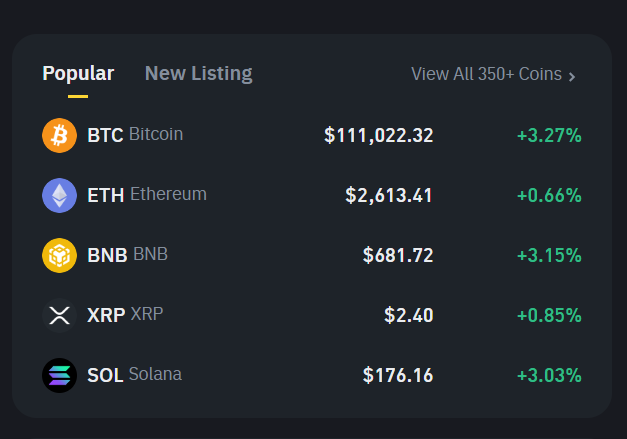Viewport: 627px width, 439px height.
Task: Click Solana's +3.03% change value
Action: tap(549, 376)
